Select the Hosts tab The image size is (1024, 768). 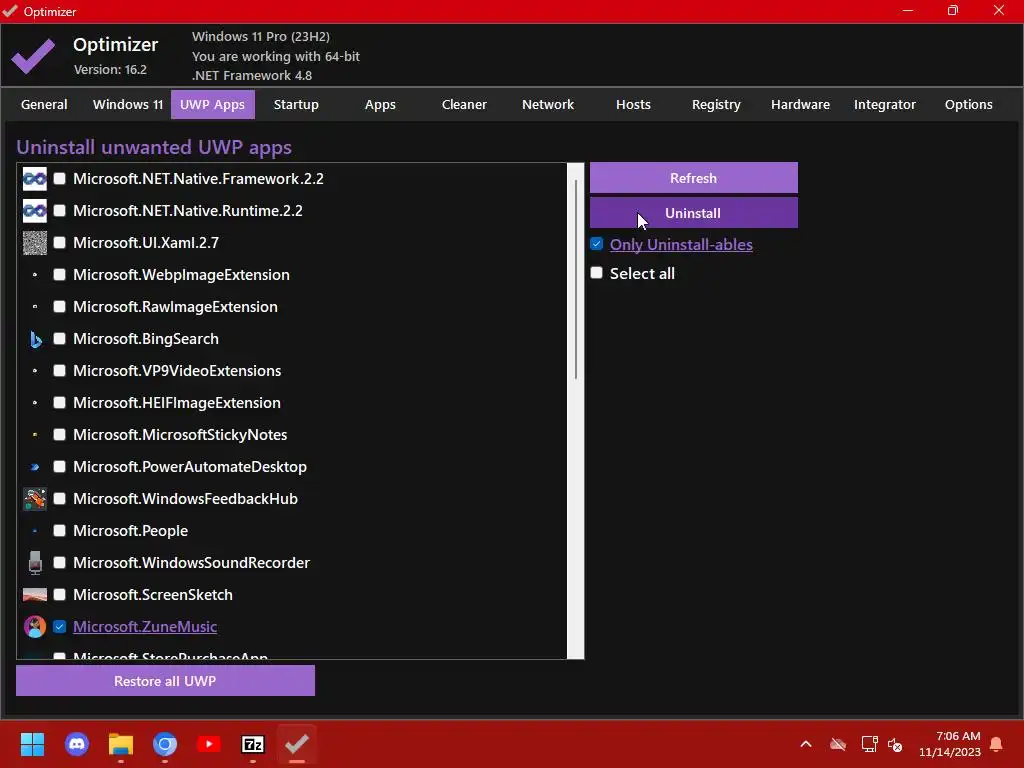point(633,104)
